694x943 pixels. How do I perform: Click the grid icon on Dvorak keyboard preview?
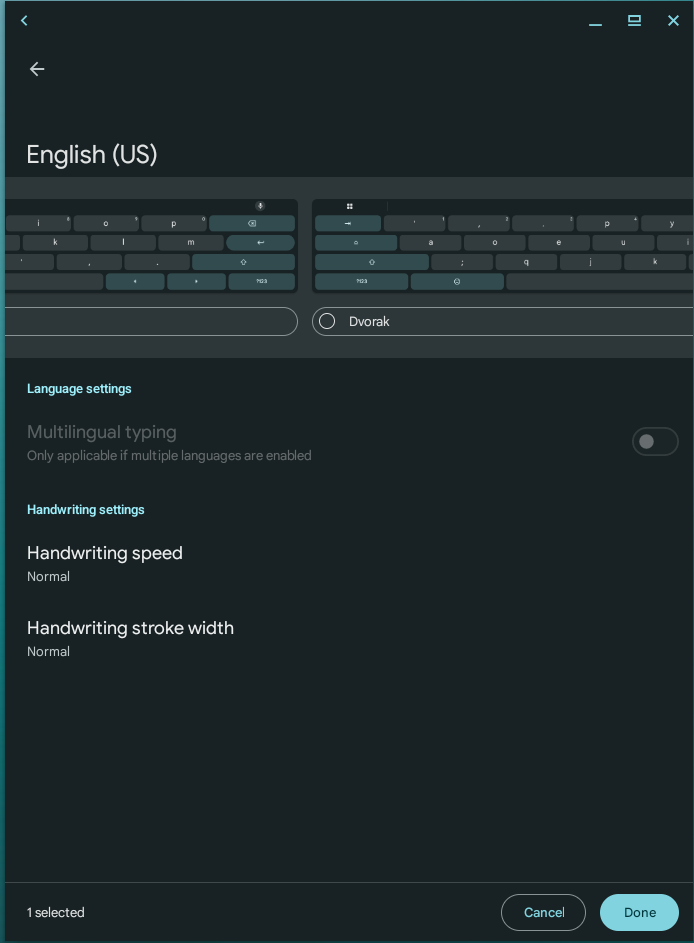(349, 206)
